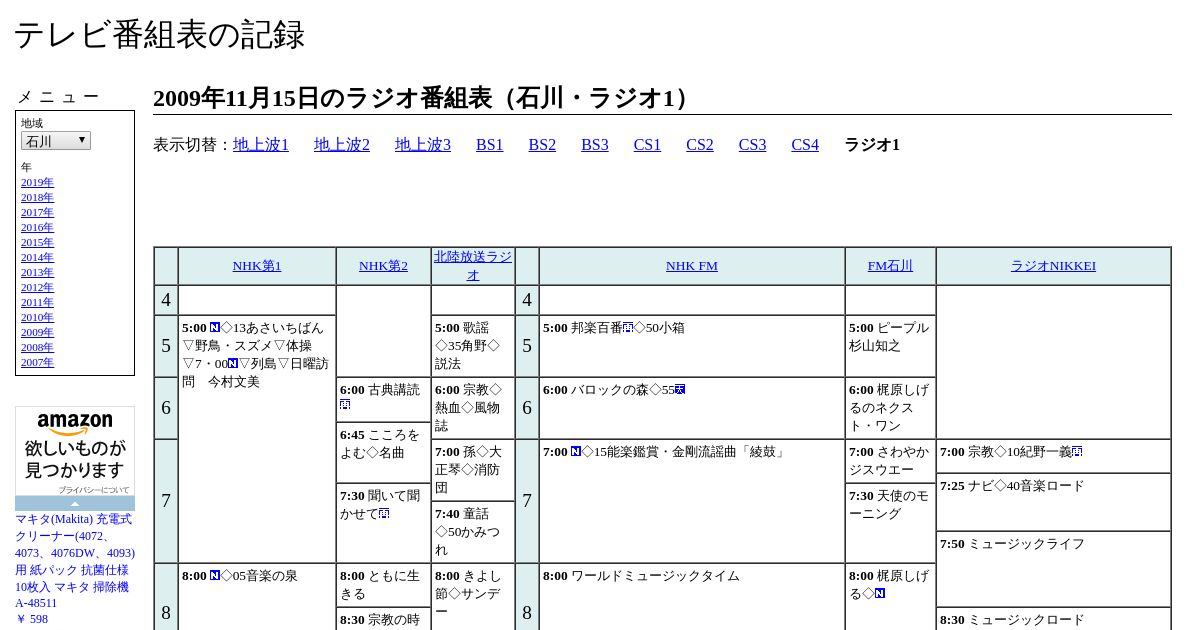Select the 5:00 ピープル 杉山知之 program cell

pyautogui.click(x=890, y=346)
